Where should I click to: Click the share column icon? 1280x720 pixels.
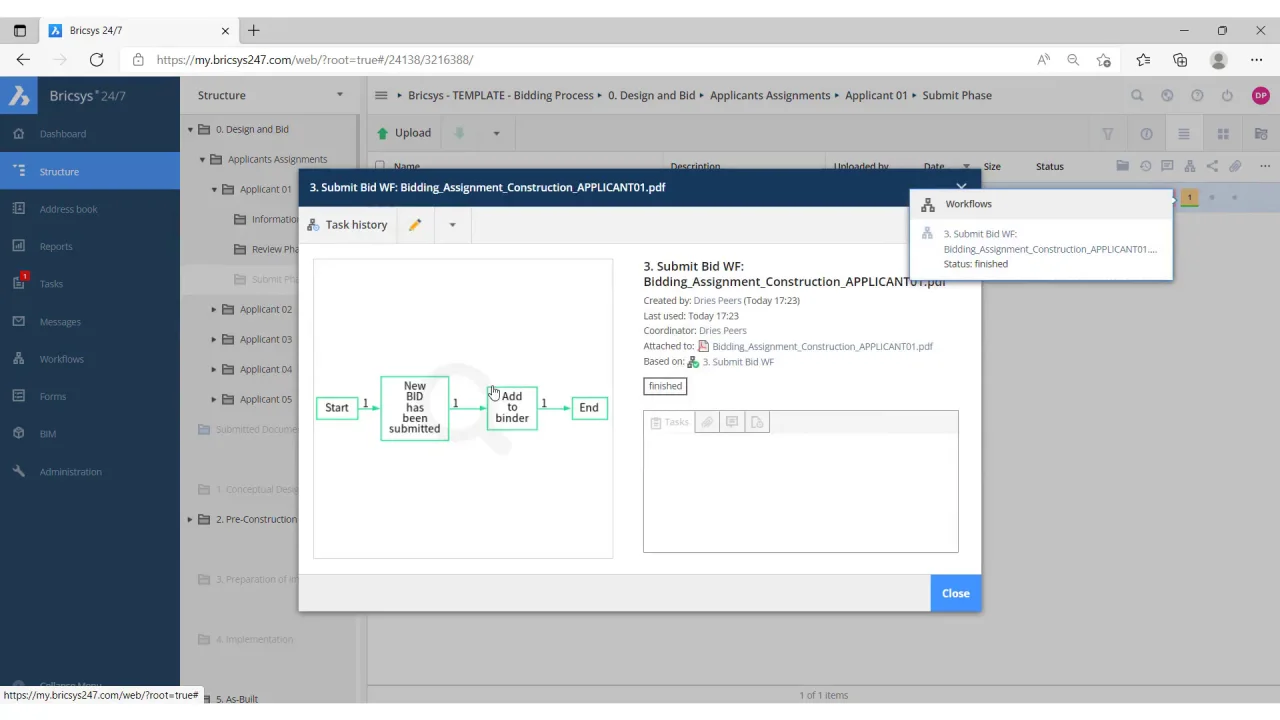tap(1212, 166)
